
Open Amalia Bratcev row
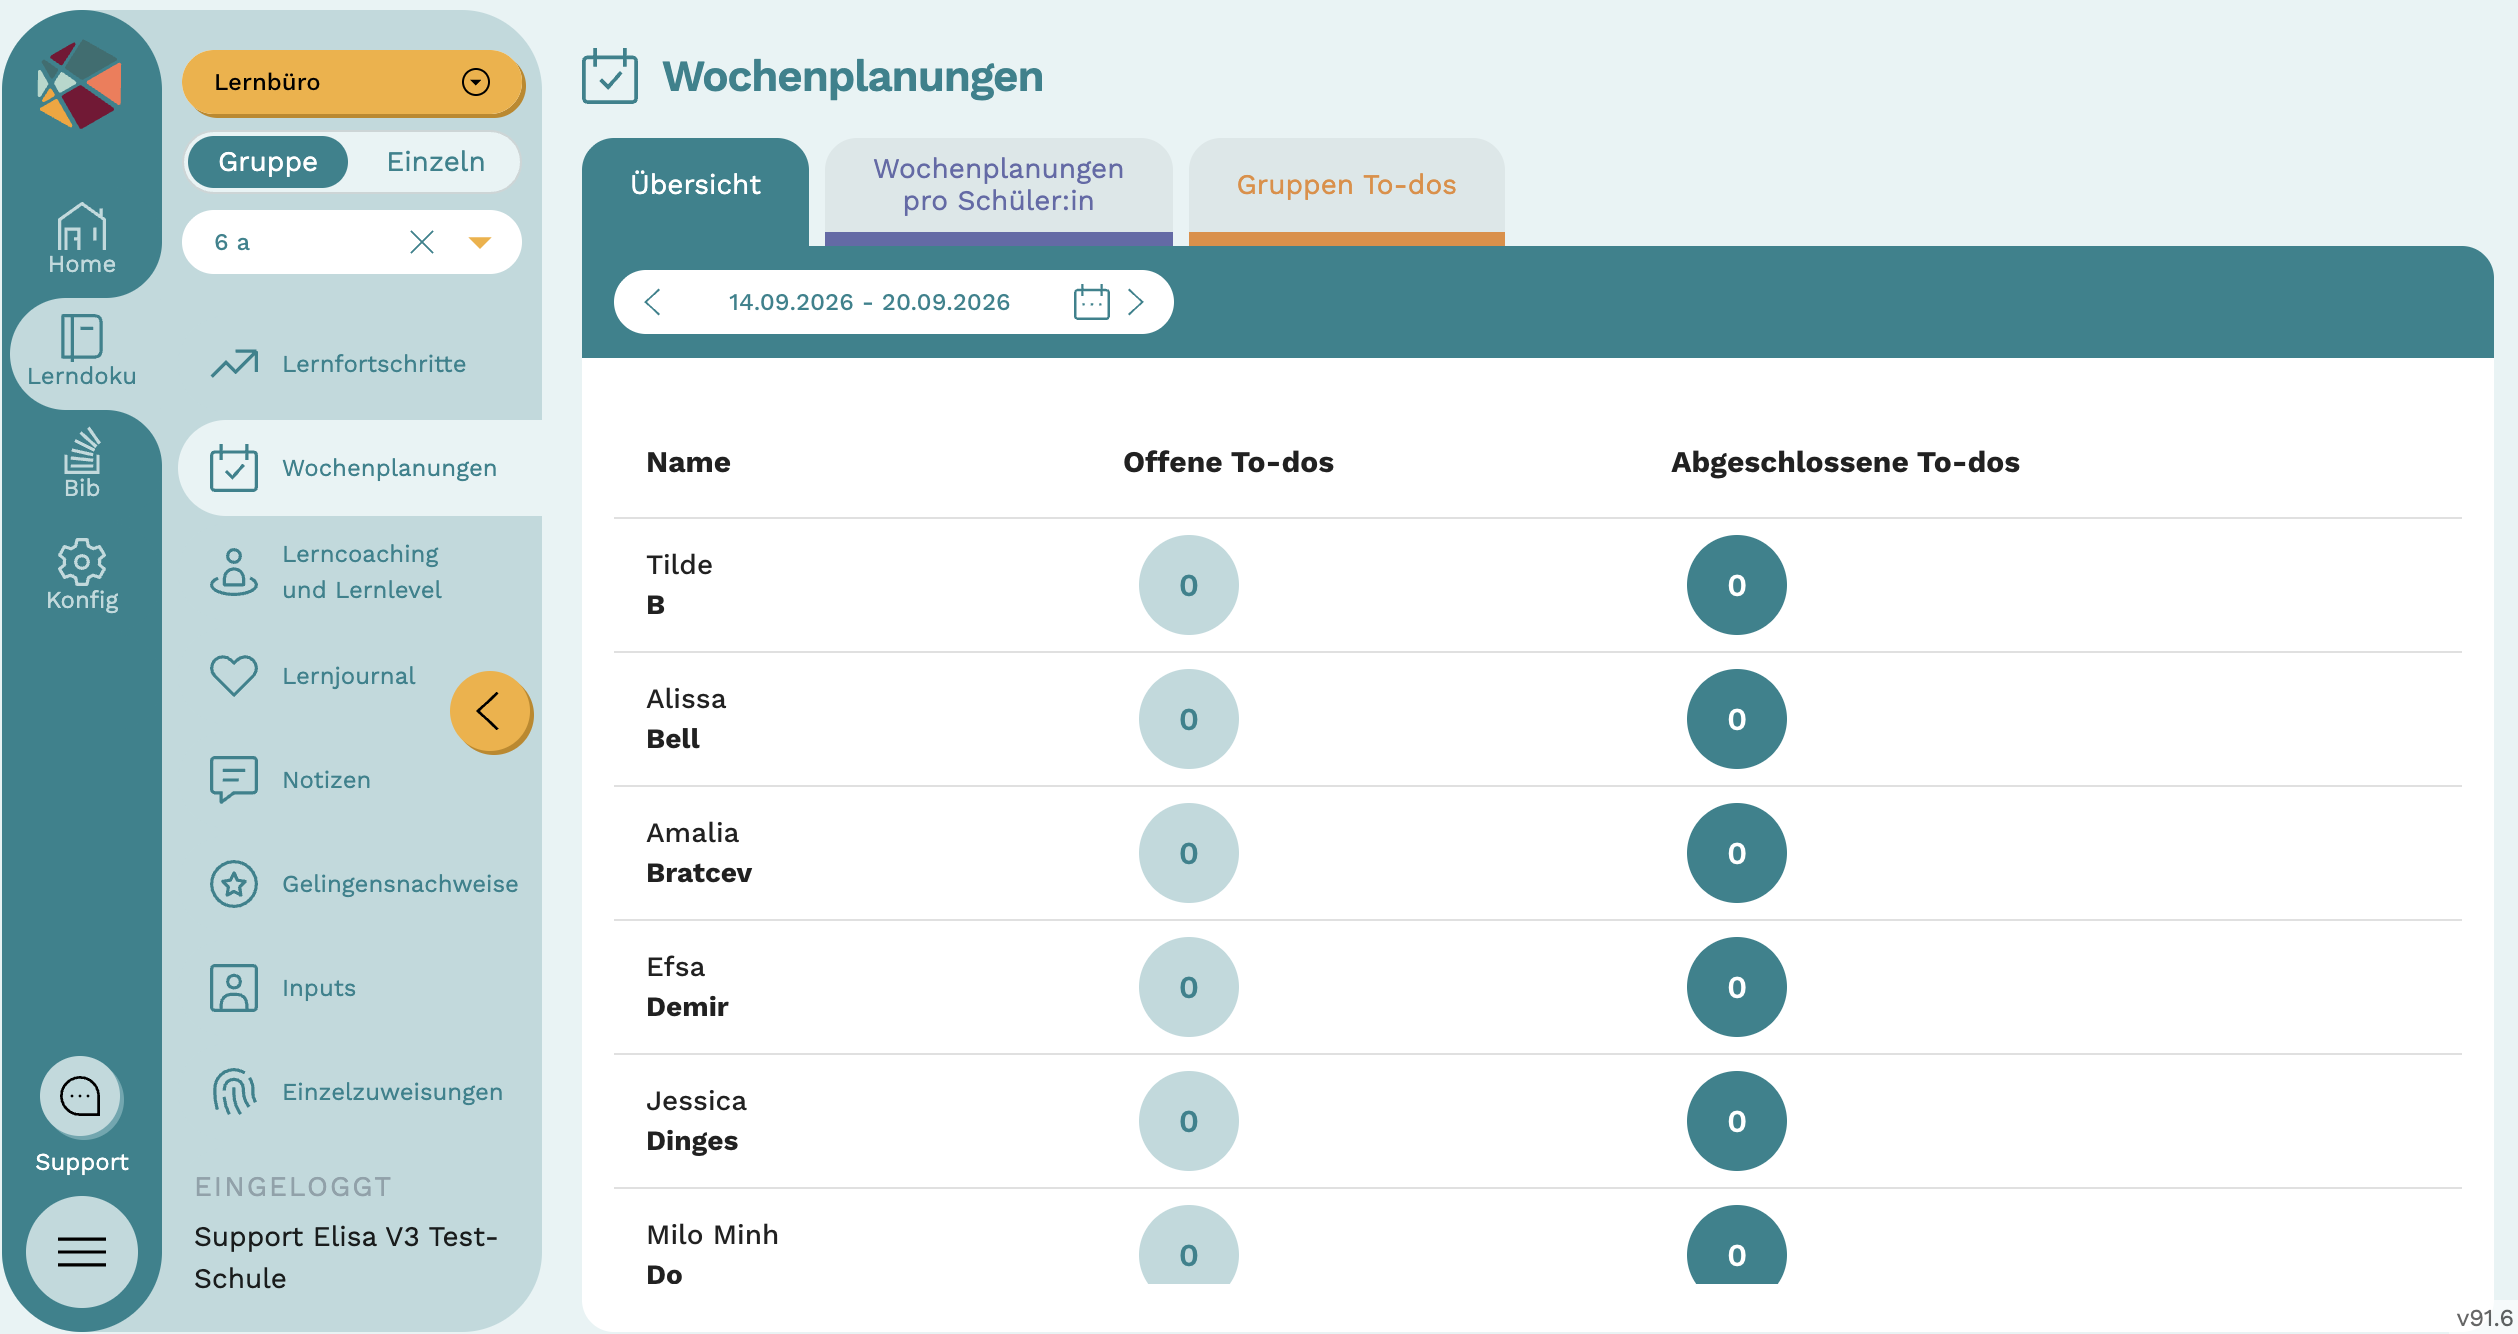tap(1538, 853)
